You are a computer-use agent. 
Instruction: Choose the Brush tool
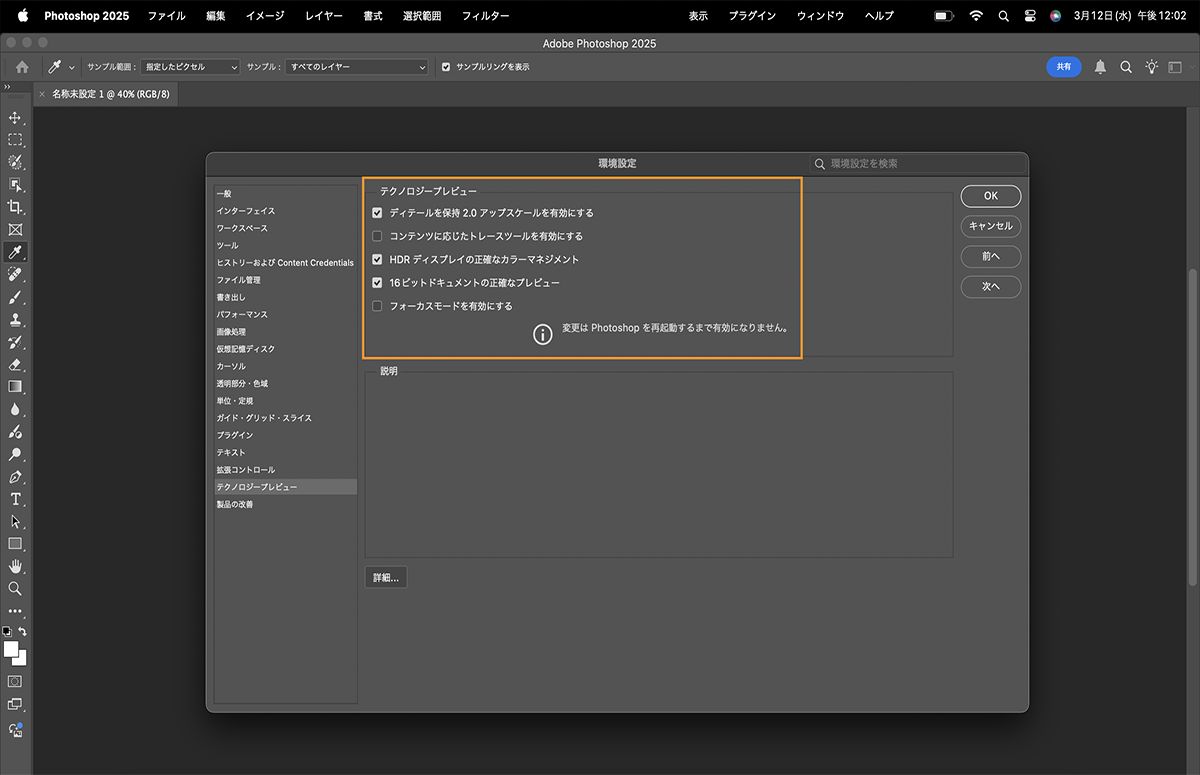point(15,297)
